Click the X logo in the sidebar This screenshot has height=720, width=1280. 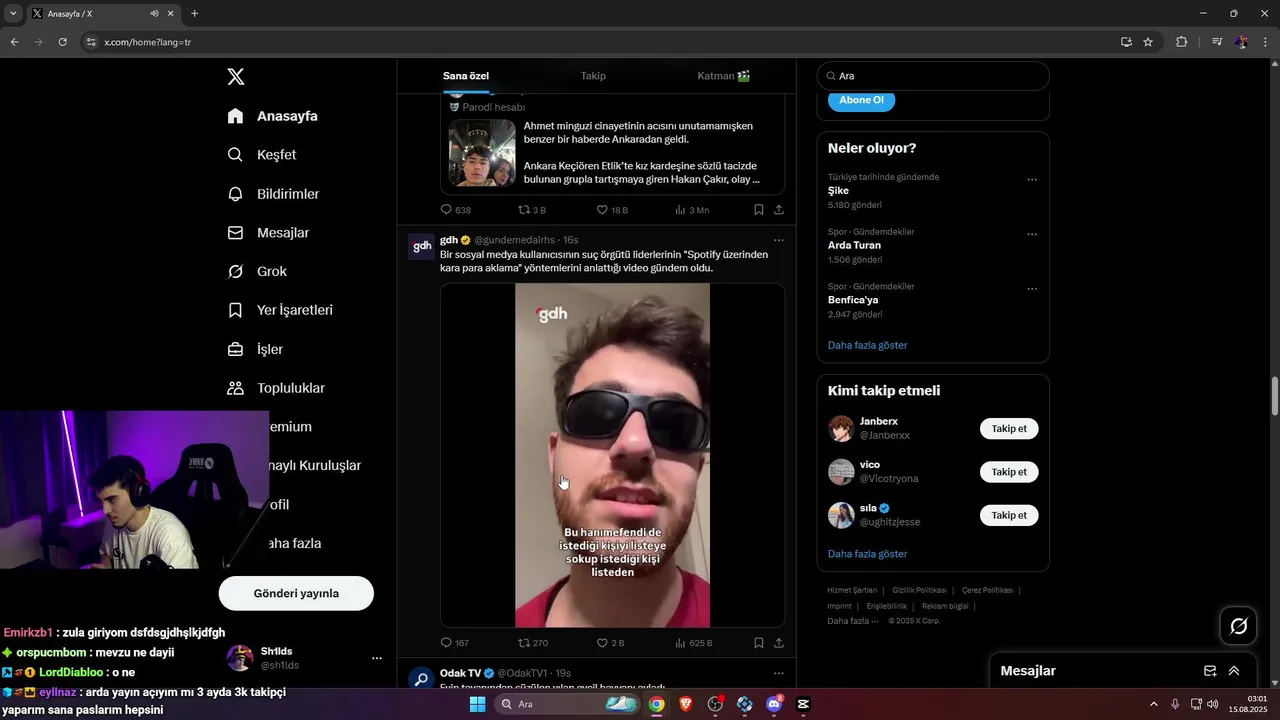tap(236, 77)
